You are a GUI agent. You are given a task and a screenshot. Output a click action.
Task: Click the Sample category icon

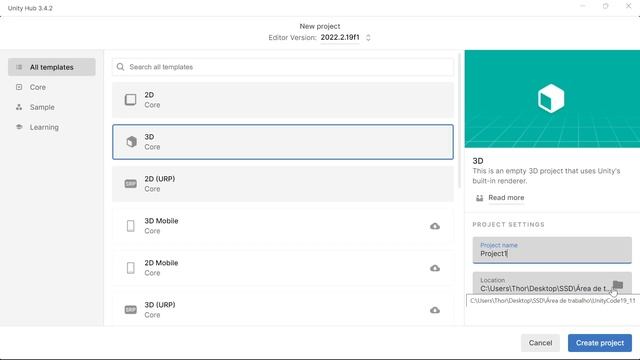point(19,107)
